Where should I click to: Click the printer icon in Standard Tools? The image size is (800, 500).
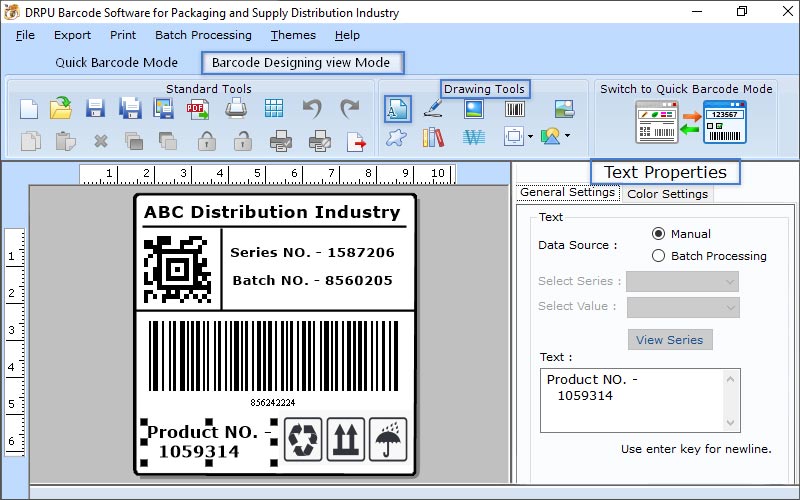236,108
